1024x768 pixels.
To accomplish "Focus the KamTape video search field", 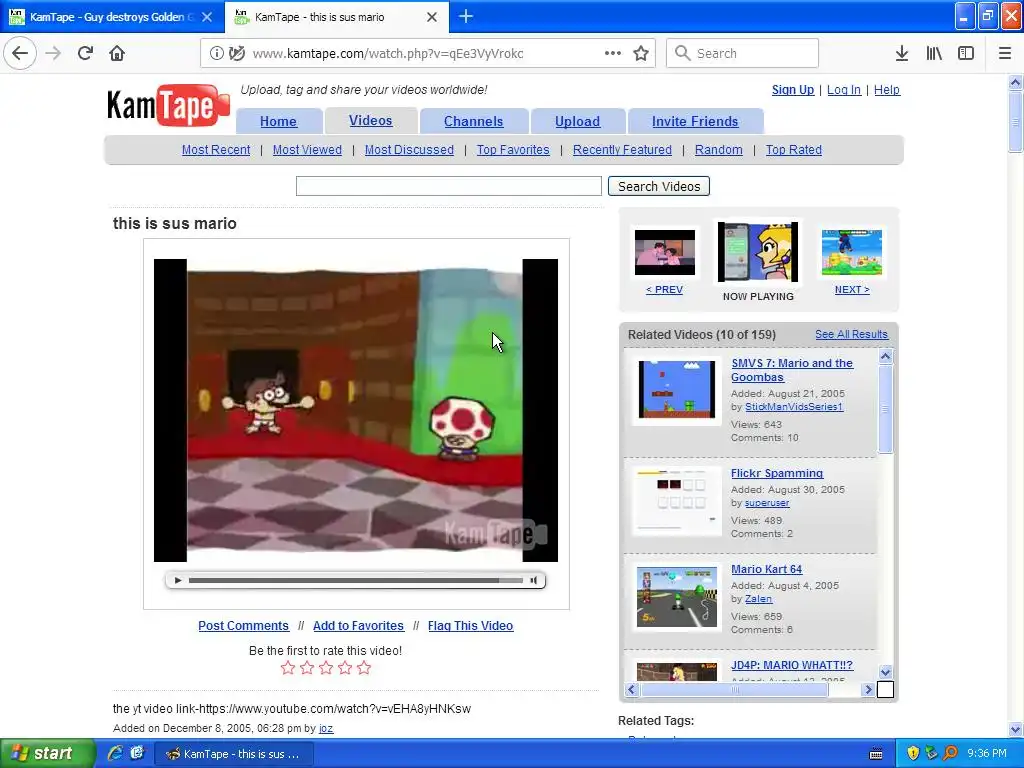I will coord(449,186).
